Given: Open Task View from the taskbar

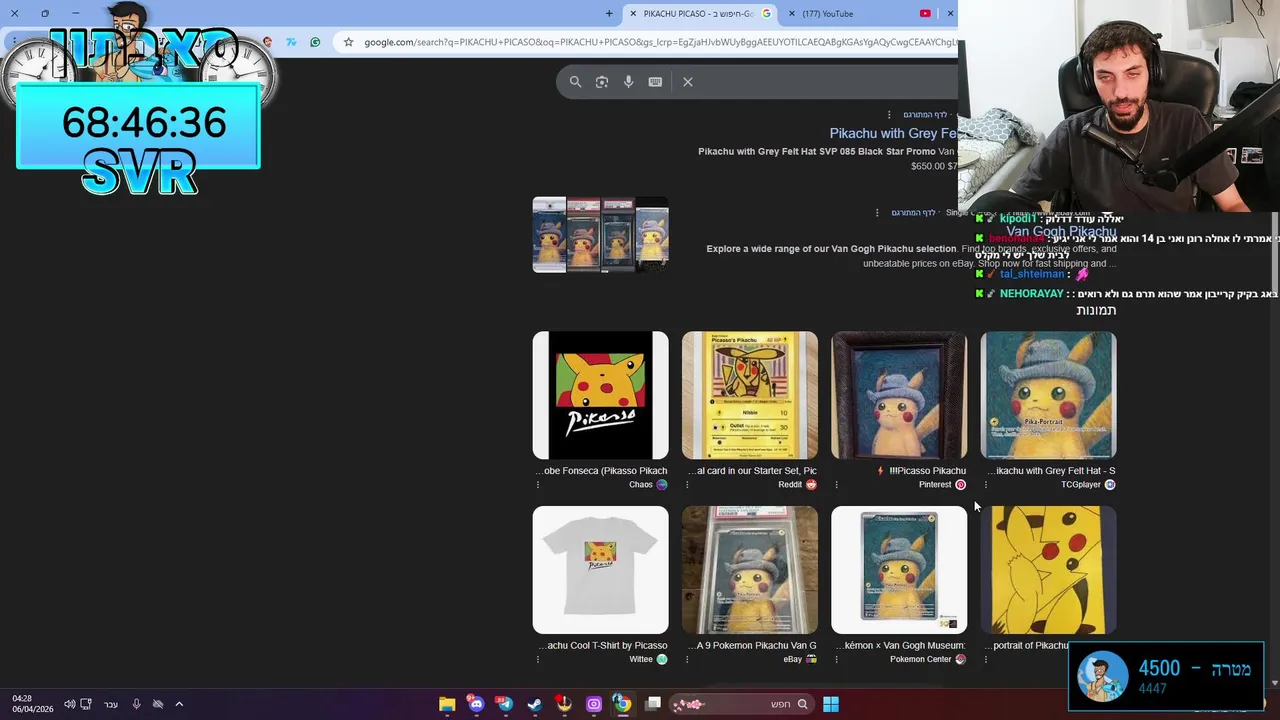Looking at the screenshot, I should (653, 704).
